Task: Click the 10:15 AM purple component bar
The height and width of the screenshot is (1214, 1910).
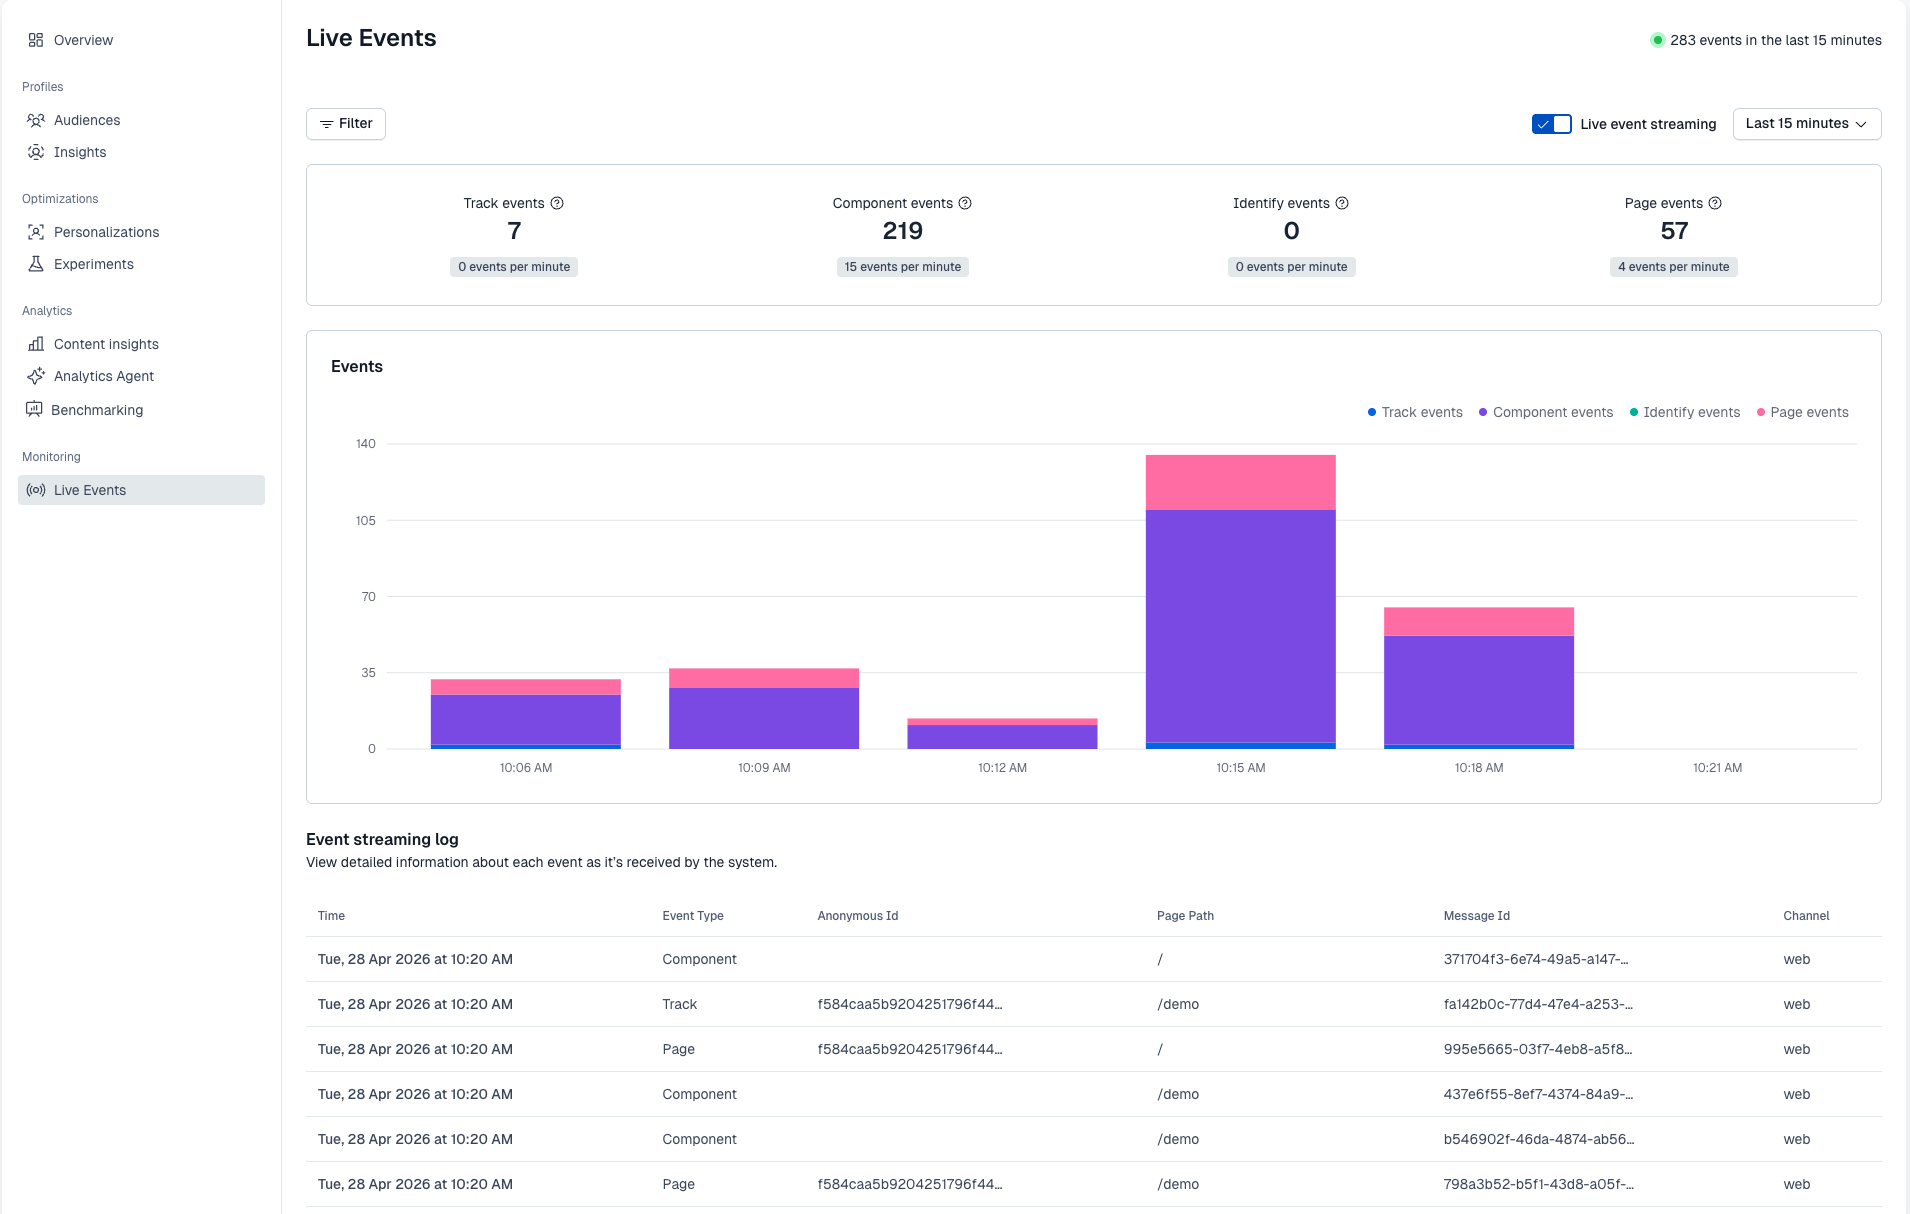Action: (1240, 626)
